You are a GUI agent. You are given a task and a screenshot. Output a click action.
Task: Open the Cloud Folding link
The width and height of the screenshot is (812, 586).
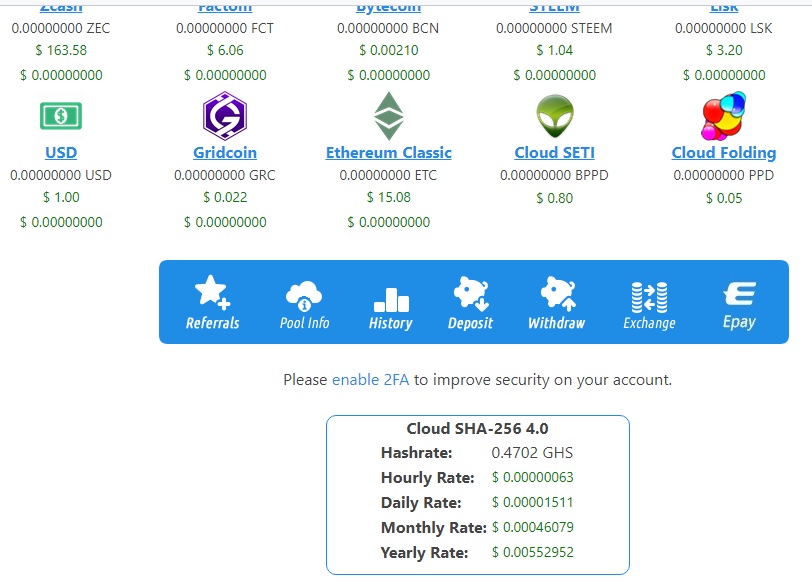[724, 153]
